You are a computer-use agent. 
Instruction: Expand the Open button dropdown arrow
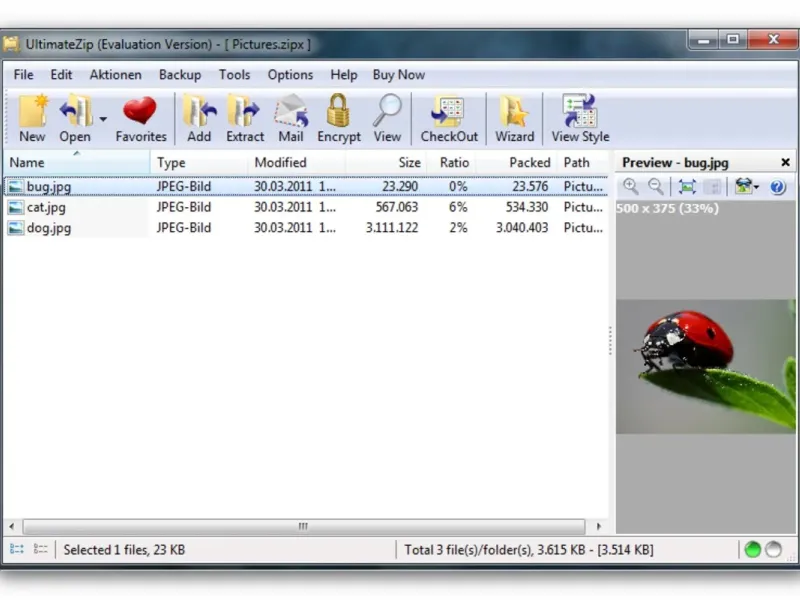pos(103,119)
